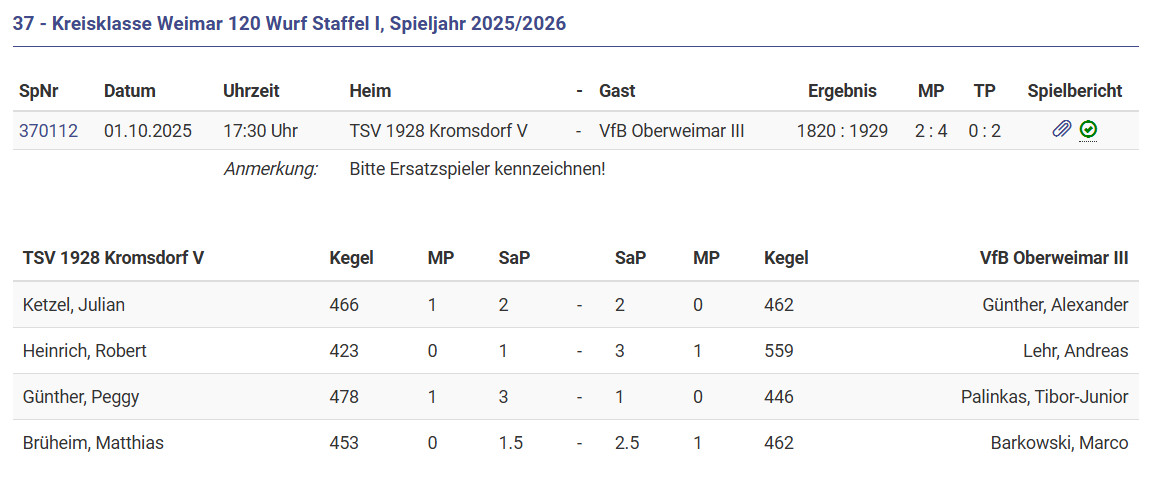Select home team TSV 1928 Kromsdorf V
Image resolution: width=1152 pixels, height=483 pixels.
(438, 131)
